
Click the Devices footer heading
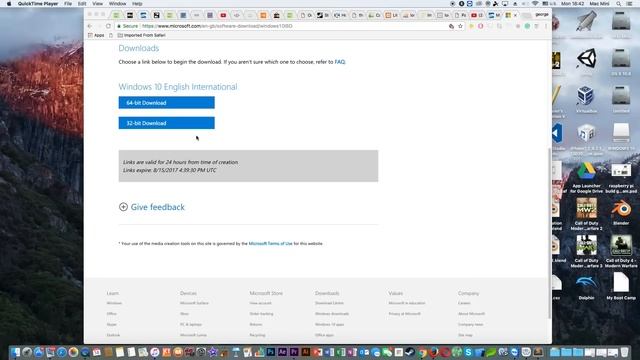point(188,293)
